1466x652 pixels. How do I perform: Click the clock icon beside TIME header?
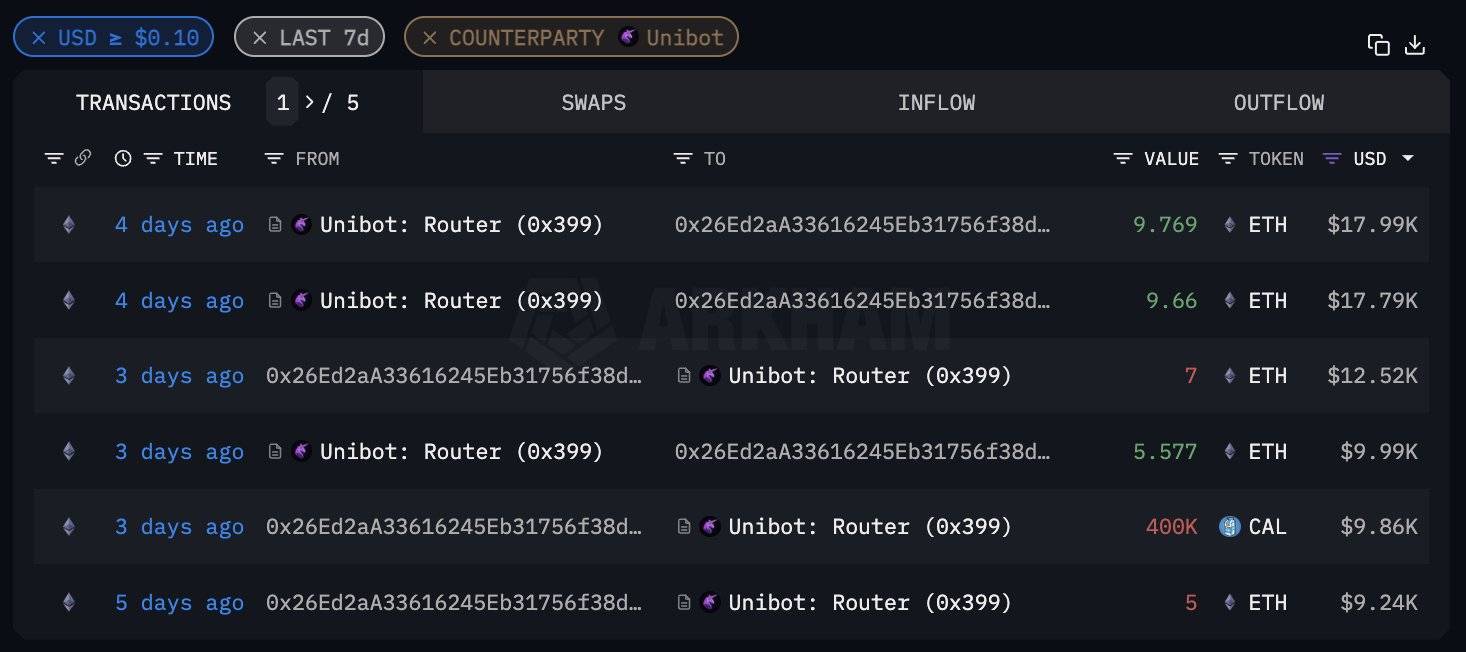(123, 158)
